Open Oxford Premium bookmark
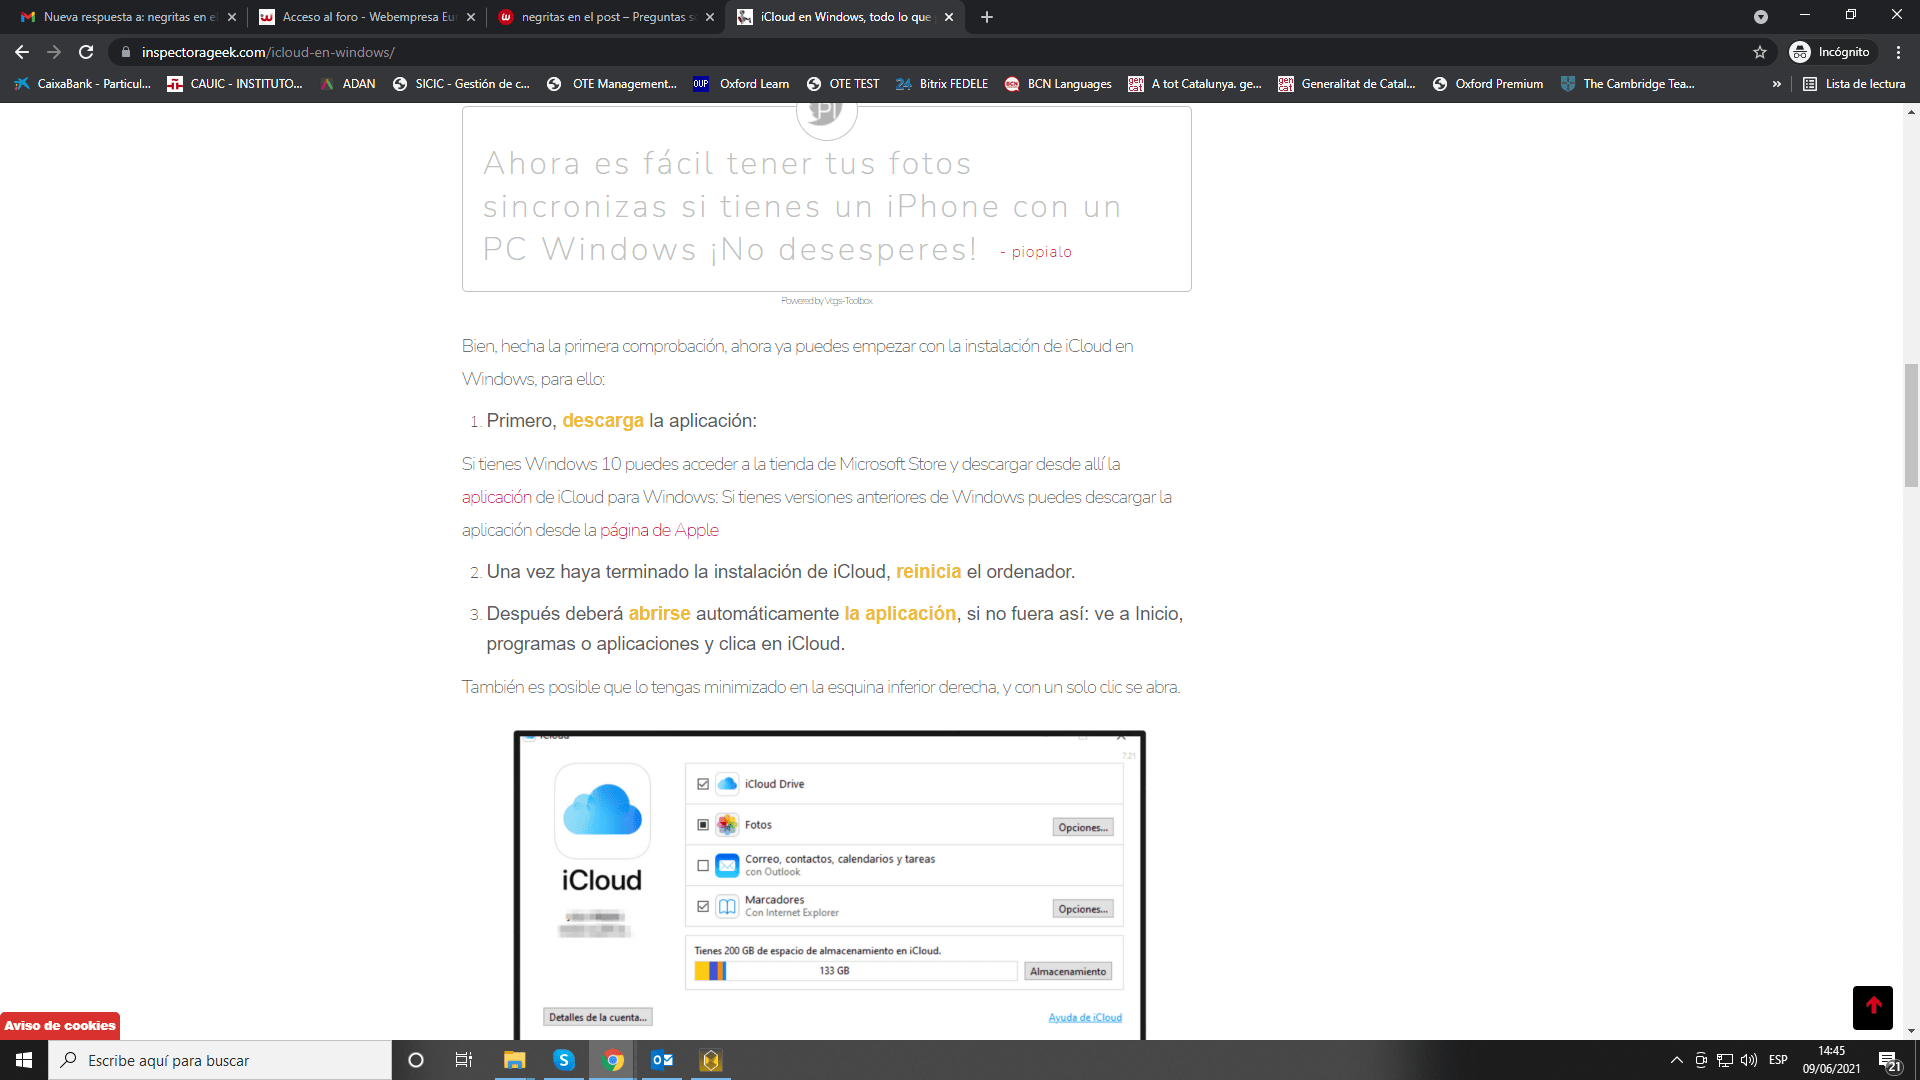 tap(1488, 84)
